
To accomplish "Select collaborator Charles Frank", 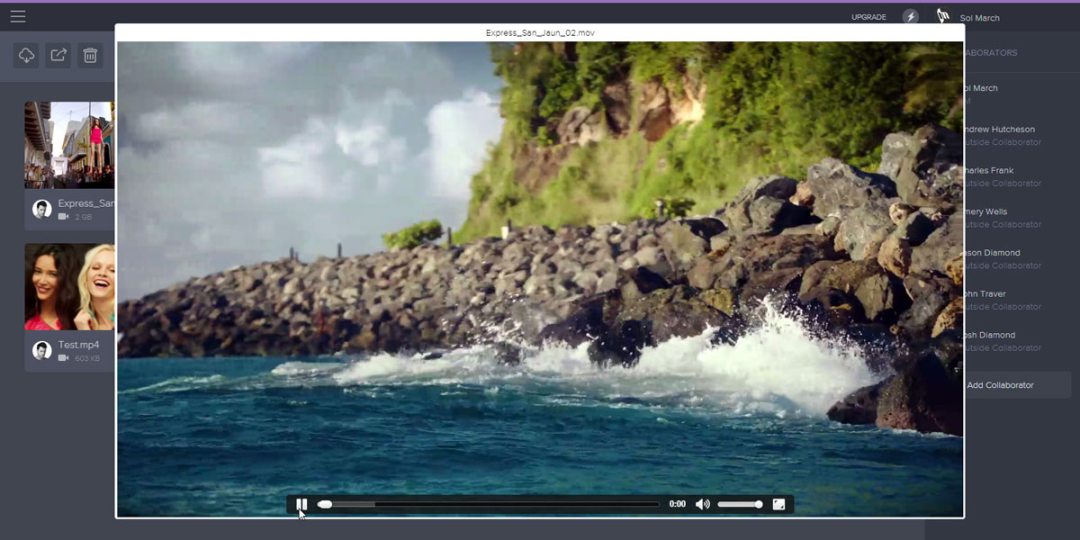I will [x=988, y=170].
